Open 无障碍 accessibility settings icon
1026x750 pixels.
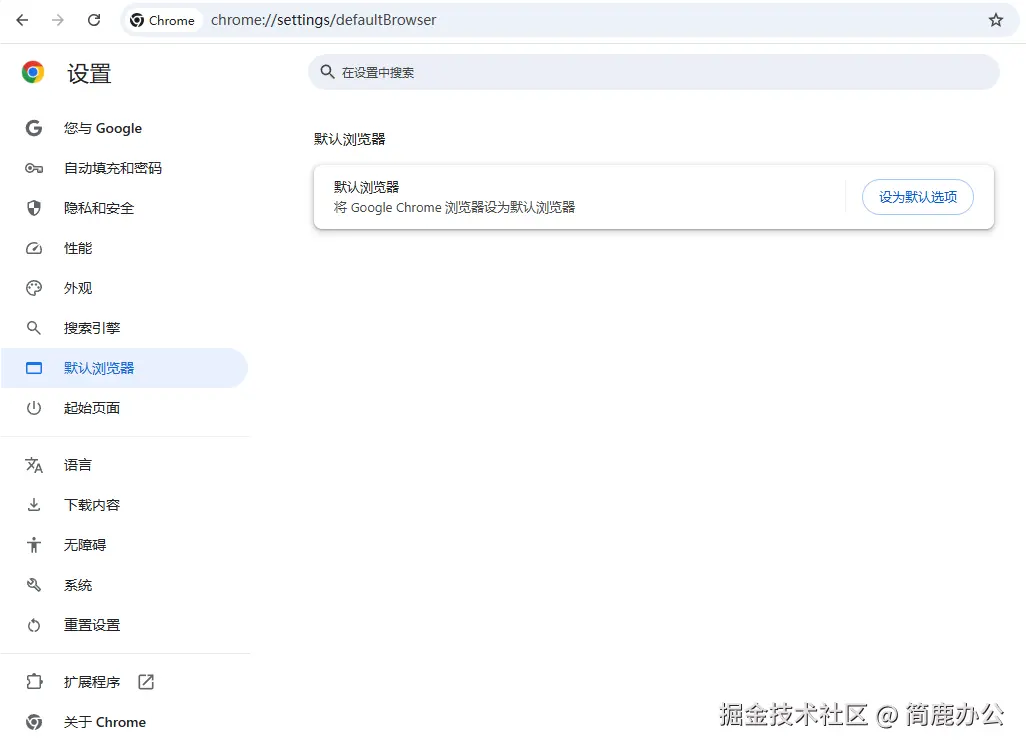click(x=33, y=544)
